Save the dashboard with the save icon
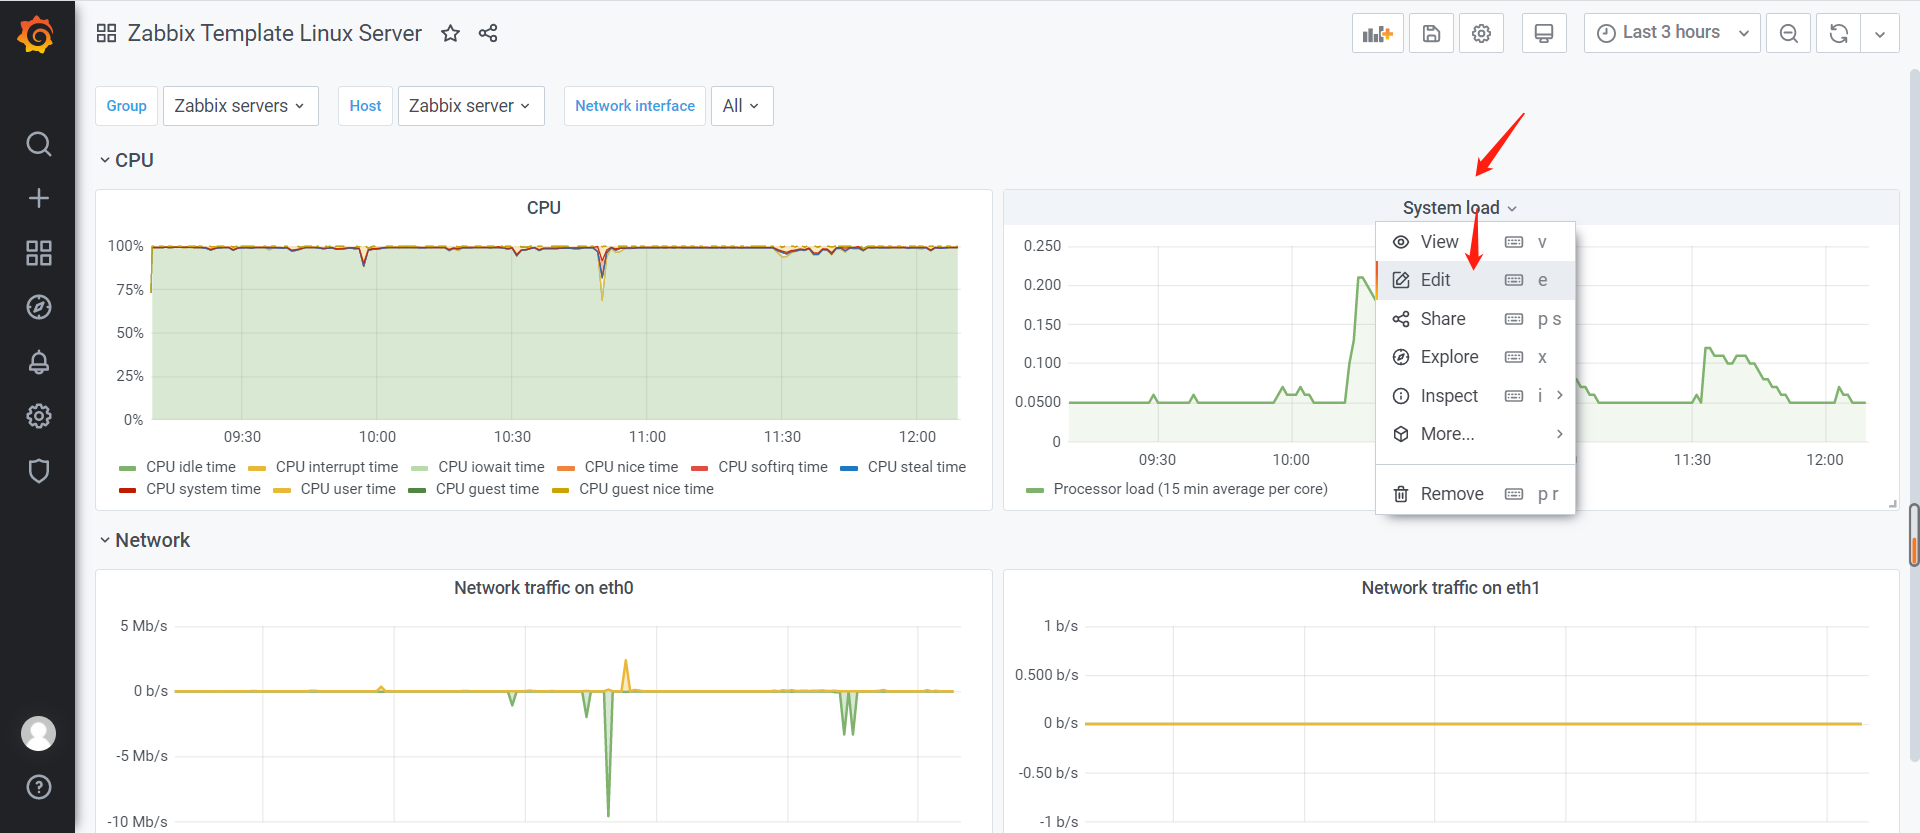This screenshot has height=833, width=1920. point(1431,34)
